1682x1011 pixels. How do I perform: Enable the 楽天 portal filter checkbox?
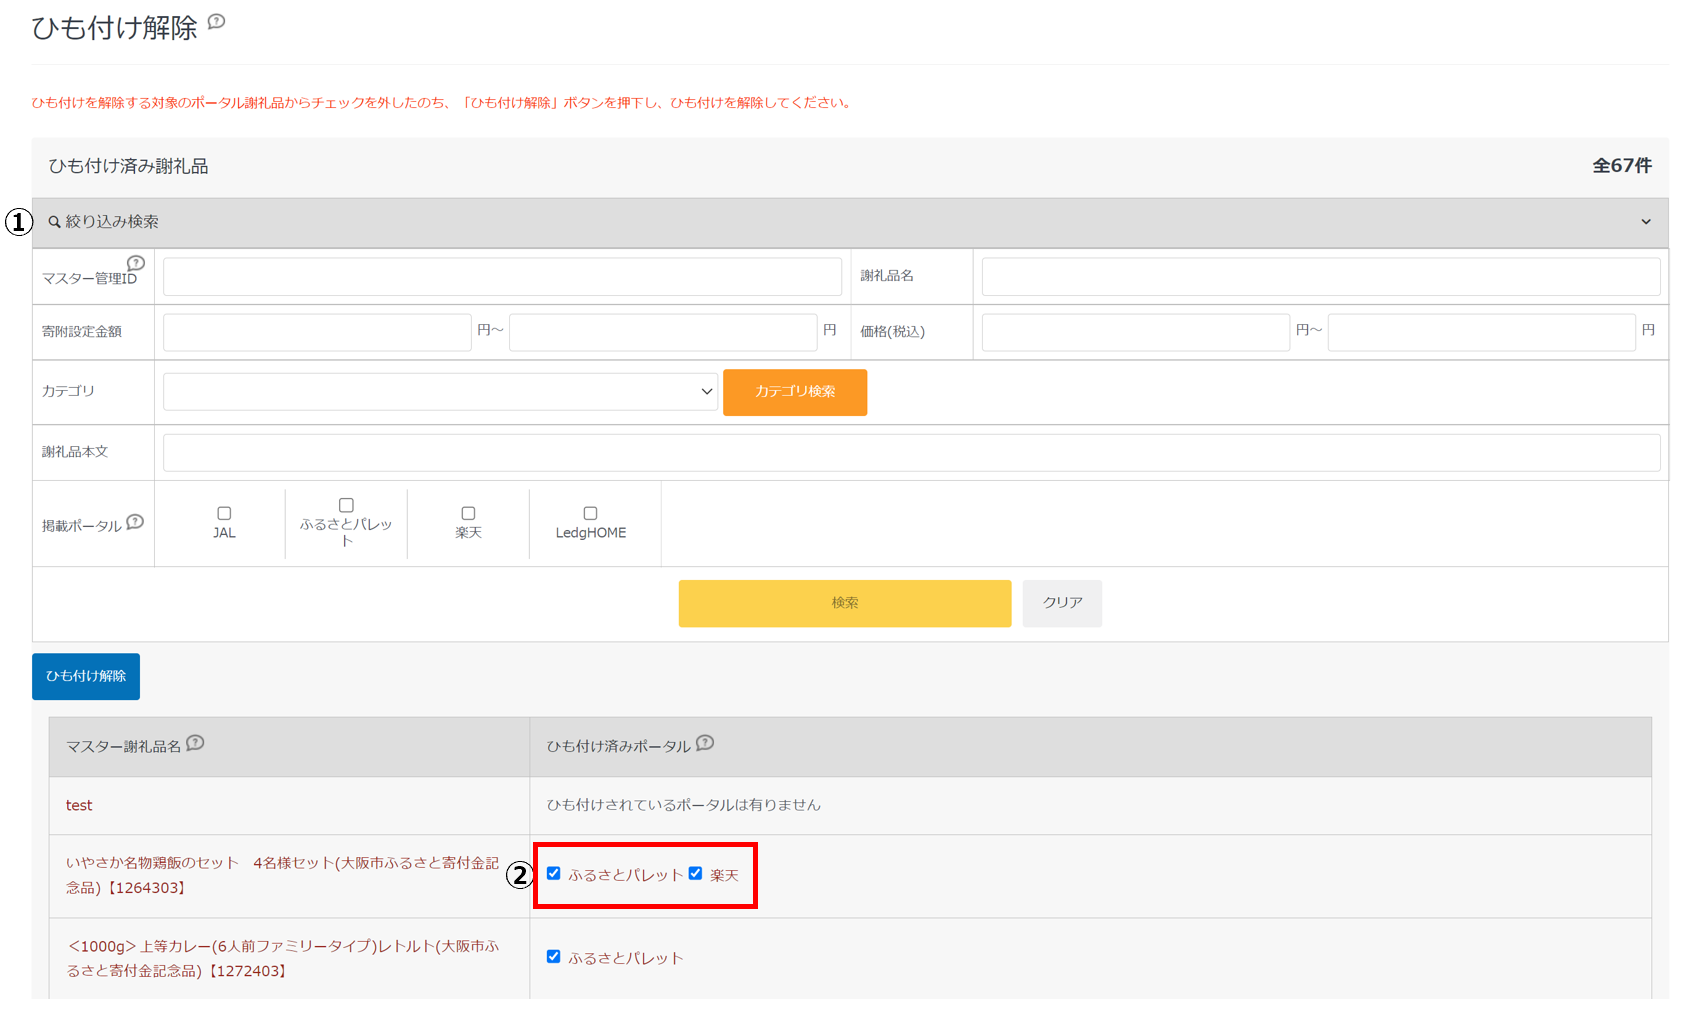468,513
